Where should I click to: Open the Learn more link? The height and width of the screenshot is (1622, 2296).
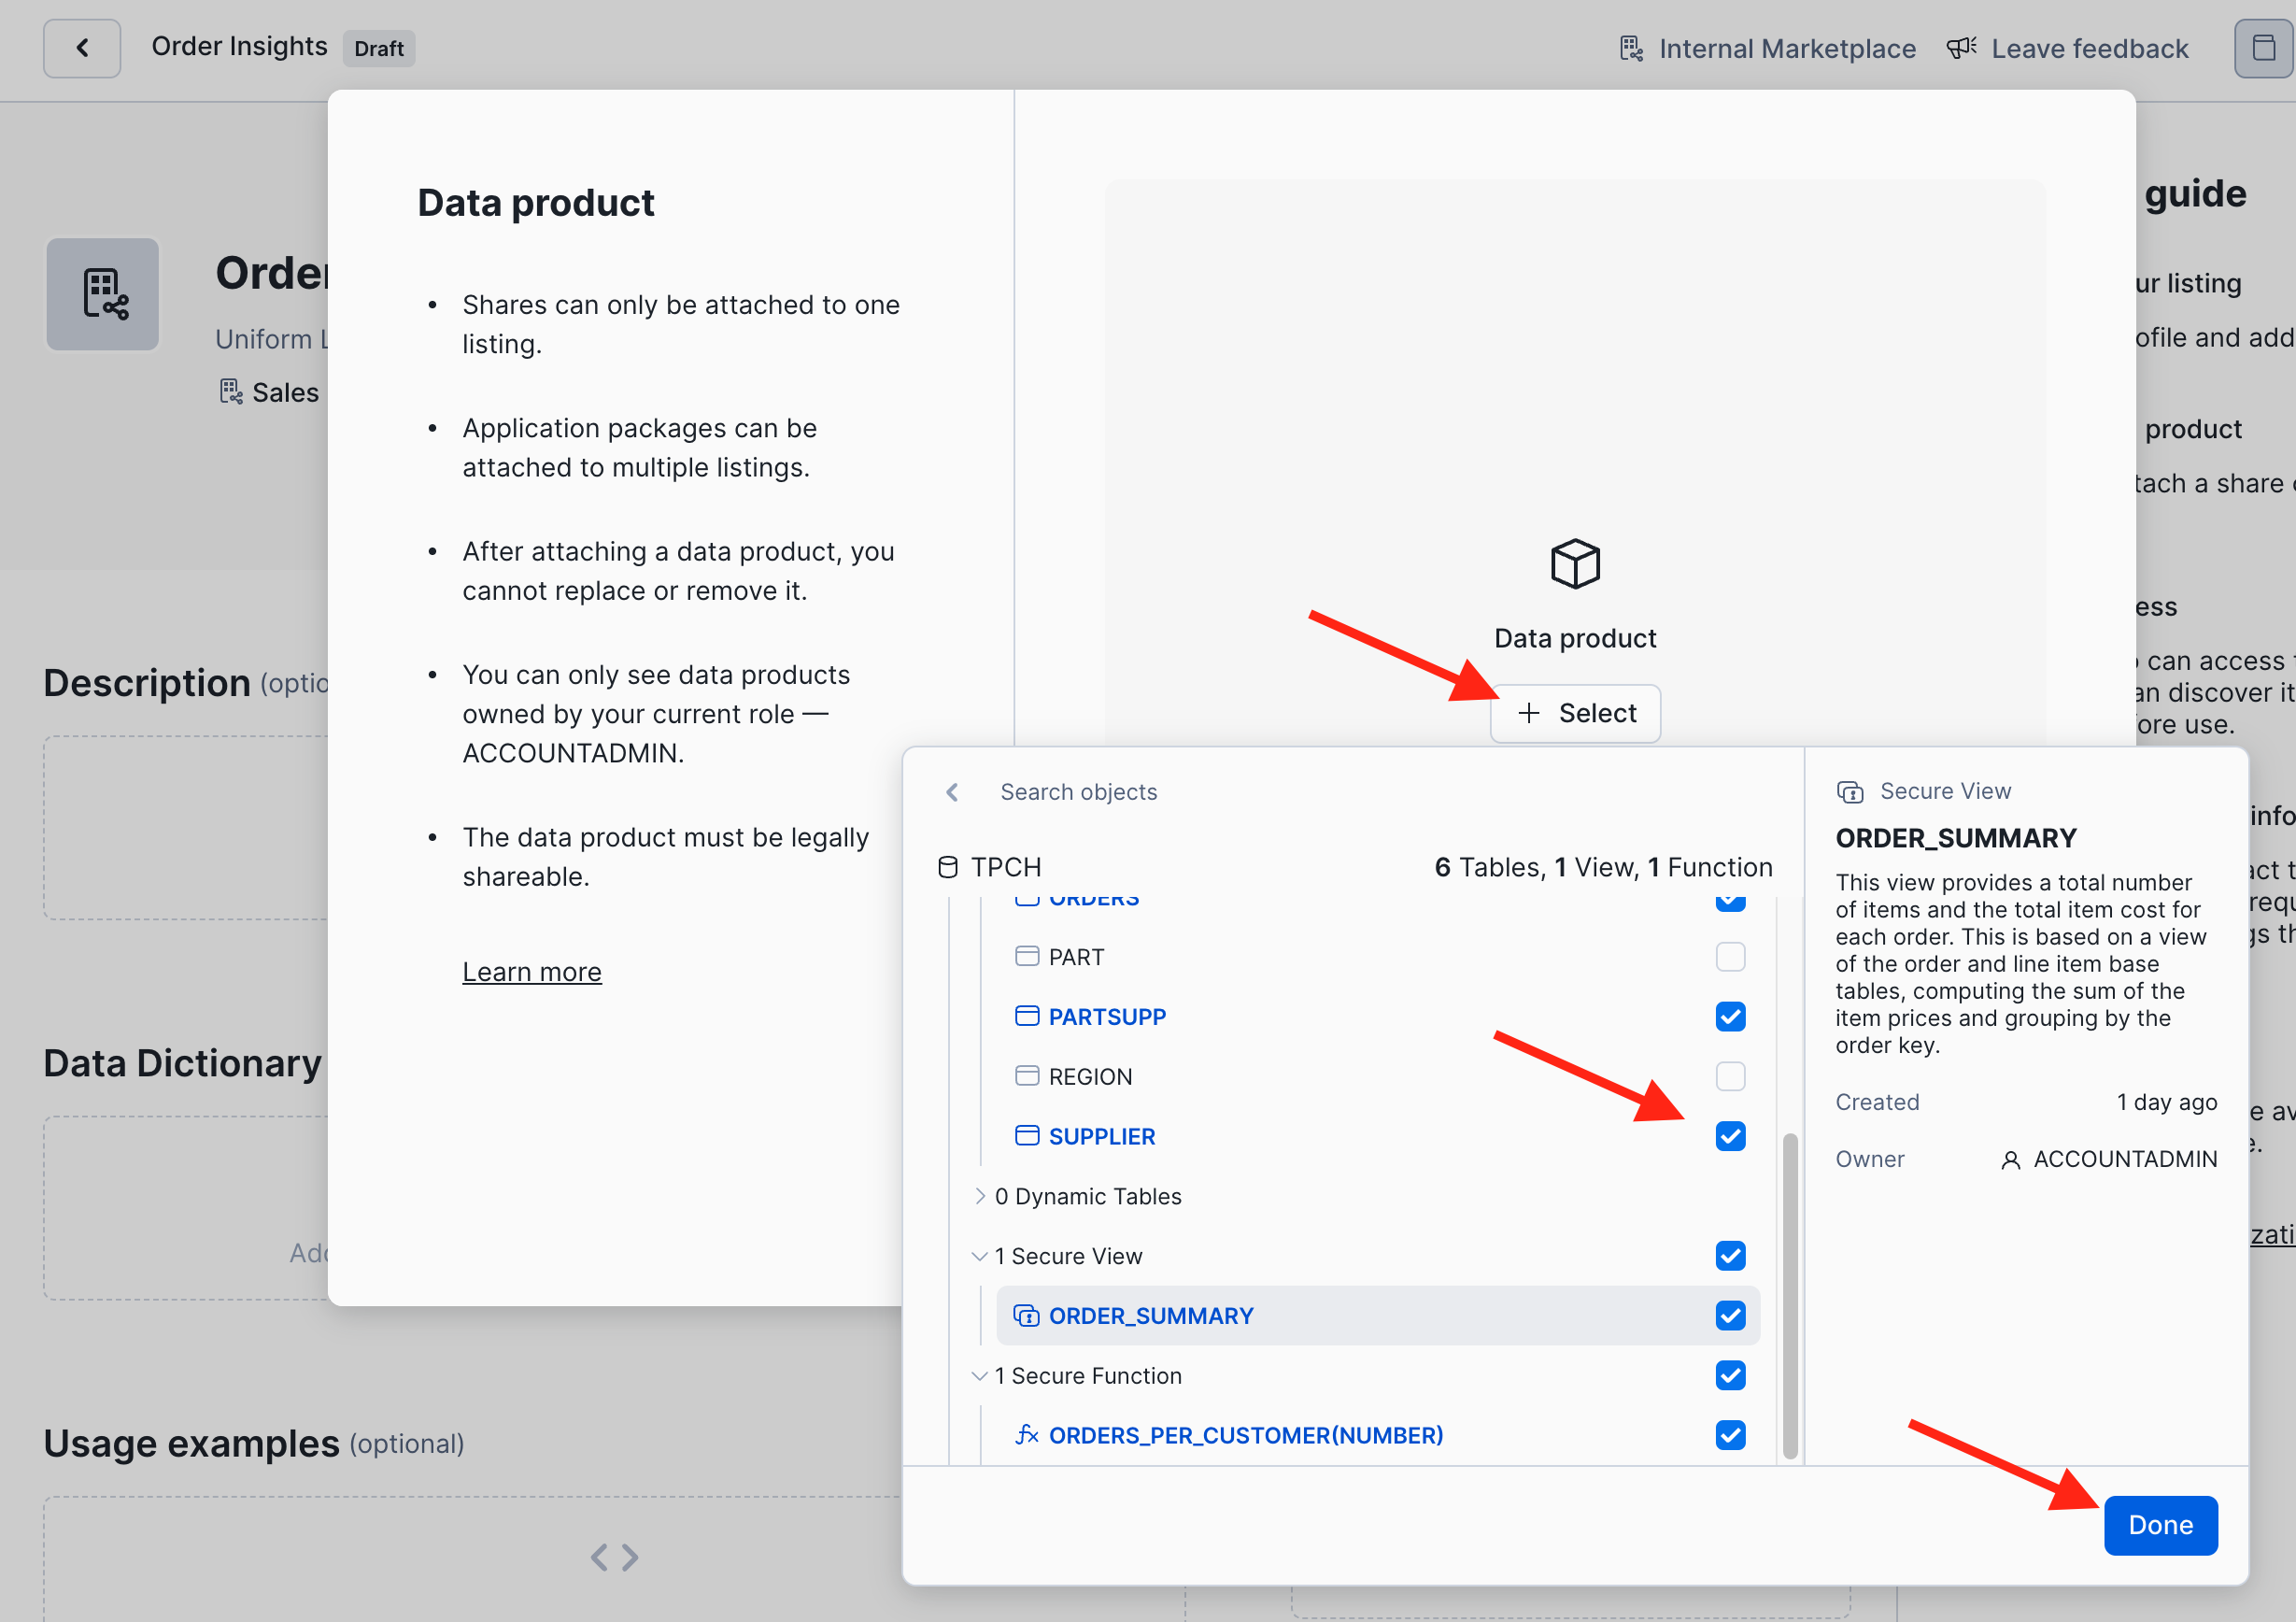point(532,972)
